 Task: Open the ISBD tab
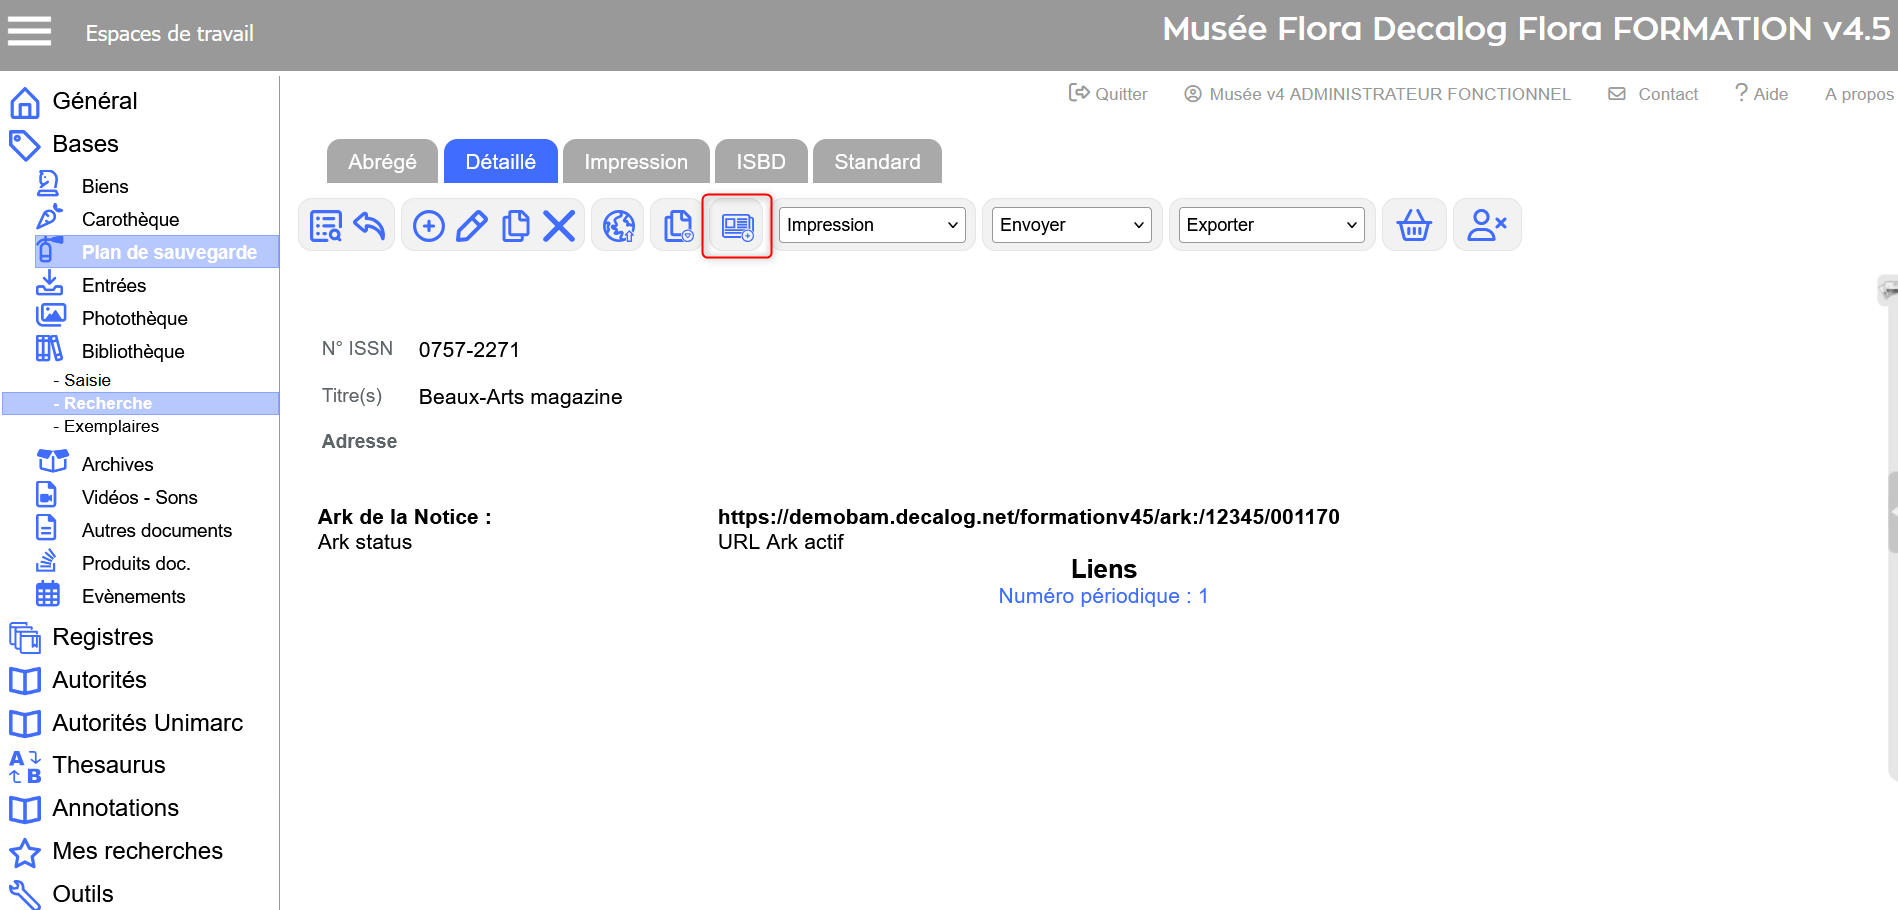pyautogui.click(x=761, y=161)
